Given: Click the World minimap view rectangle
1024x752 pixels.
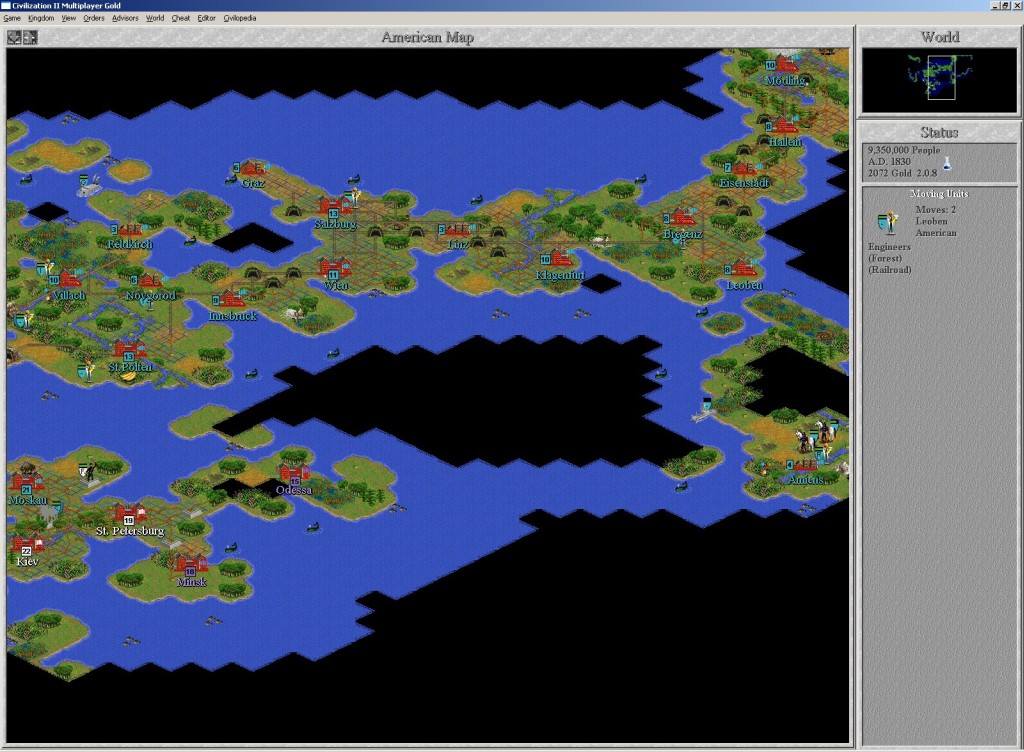Looking at the screenshot, I should click(x=941, y=78).
